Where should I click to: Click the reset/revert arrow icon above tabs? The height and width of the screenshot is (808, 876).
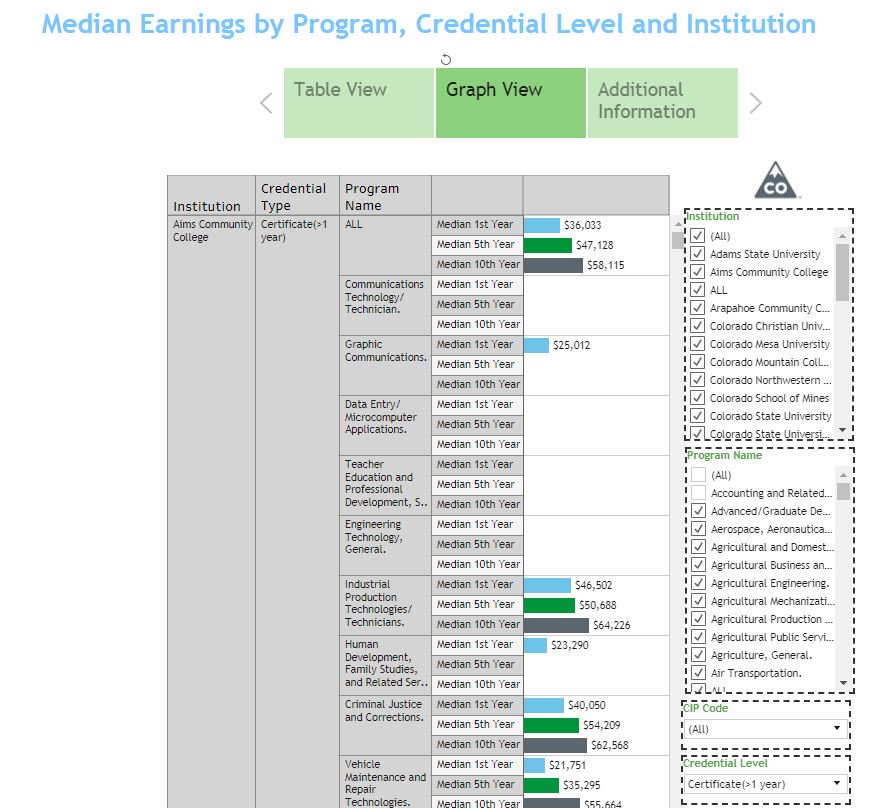446,59
